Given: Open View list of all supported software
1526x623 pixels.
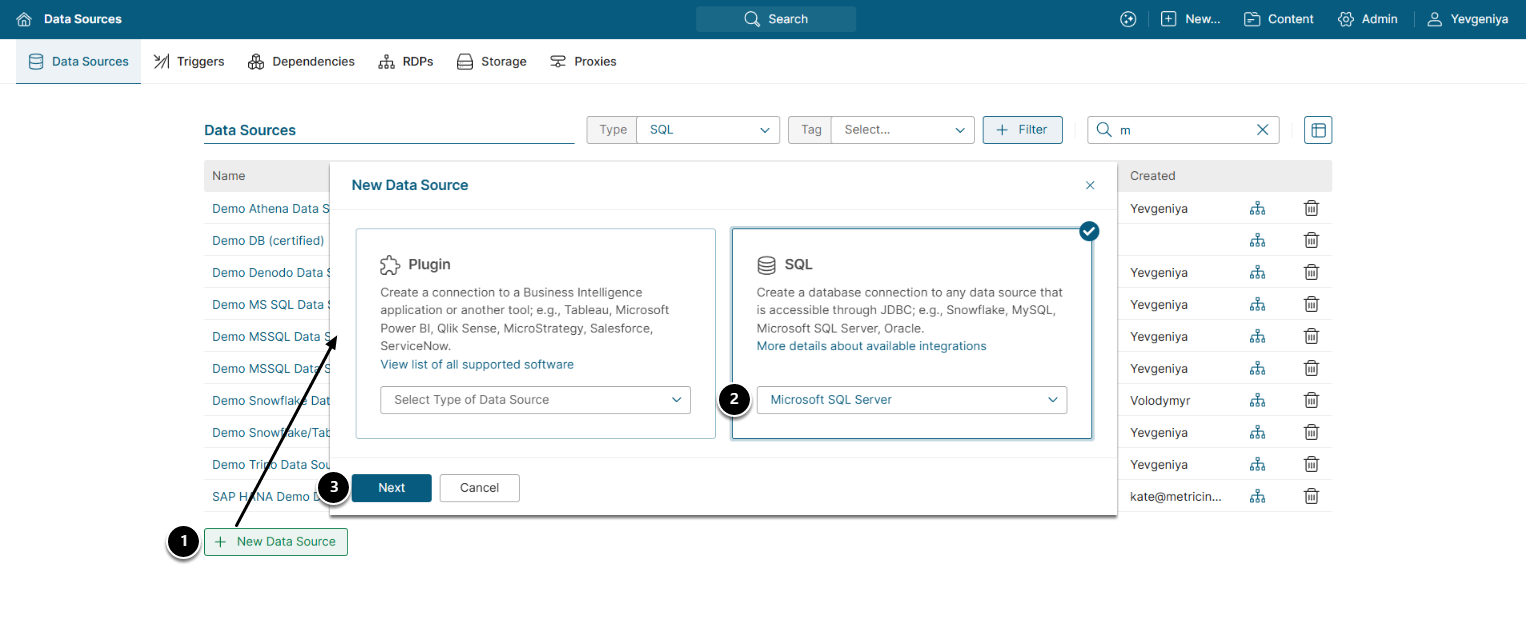Looking at the screenshot, I should coord(477,364).
